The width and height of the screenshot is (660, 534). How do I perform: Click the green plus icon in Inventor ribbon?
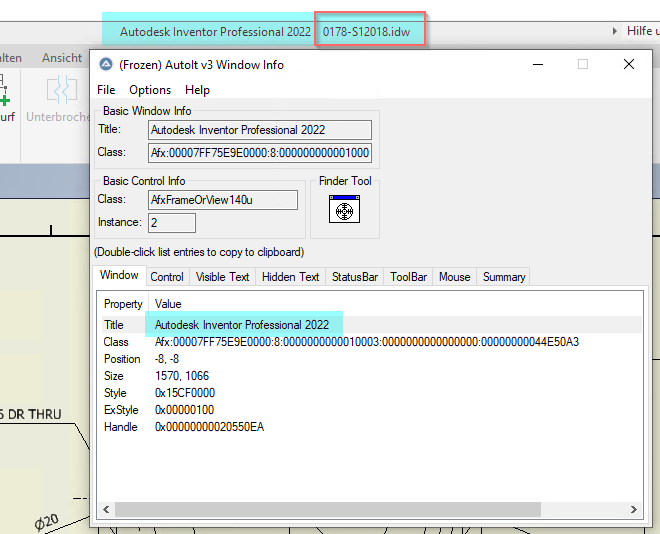(5, 101)
